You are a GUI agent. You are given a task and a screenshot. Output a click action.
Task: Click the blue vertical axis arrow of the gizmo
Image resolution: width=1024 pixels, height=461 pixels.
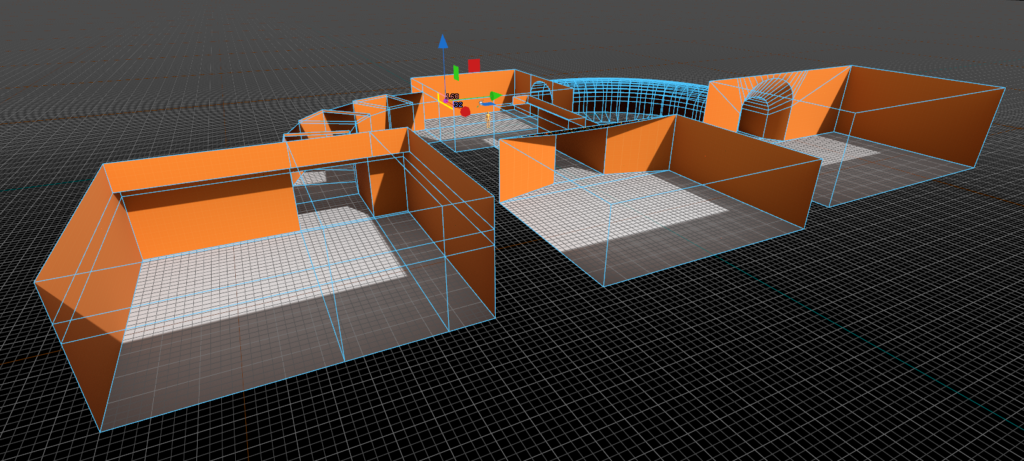pos(443,45)
